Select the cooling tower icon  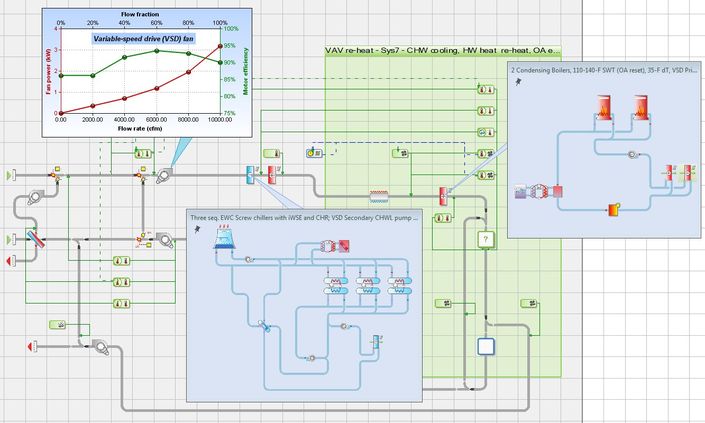(x=223, y=237)
